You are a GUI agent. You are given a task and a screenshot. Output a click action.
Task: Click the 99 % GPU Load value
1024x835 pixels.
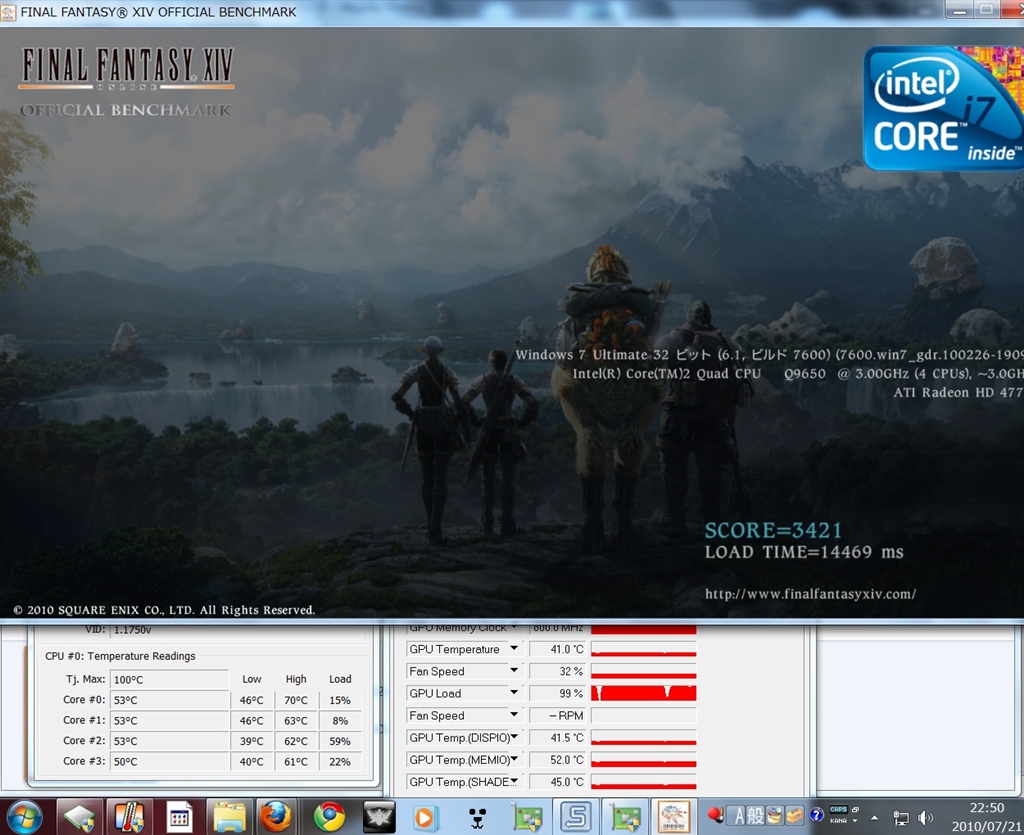pyautogui.click(x=558, y=693)
